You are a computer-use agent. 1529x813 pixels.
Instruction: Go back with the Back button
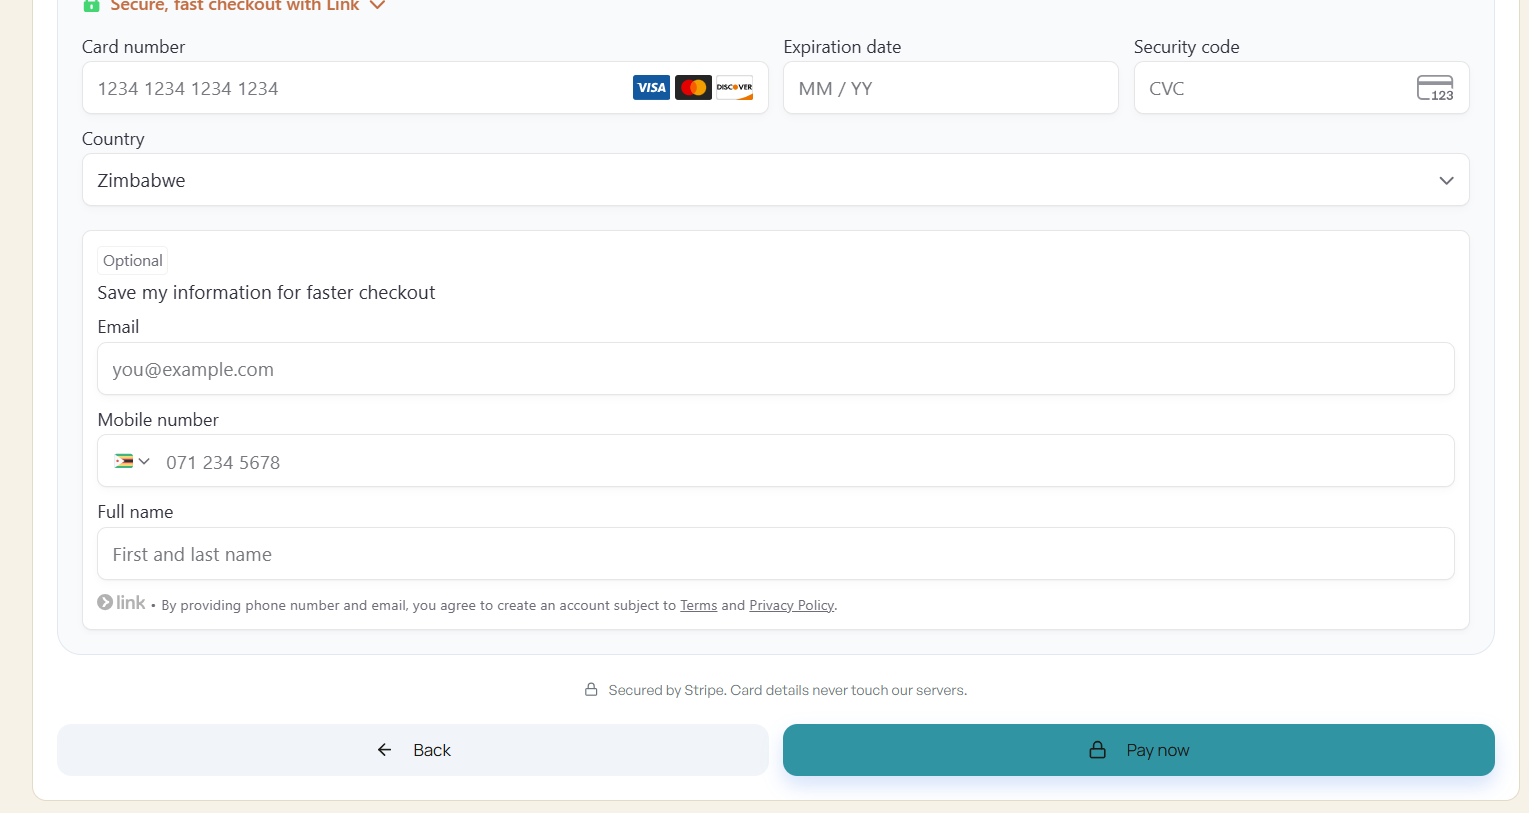click(412, 750)
